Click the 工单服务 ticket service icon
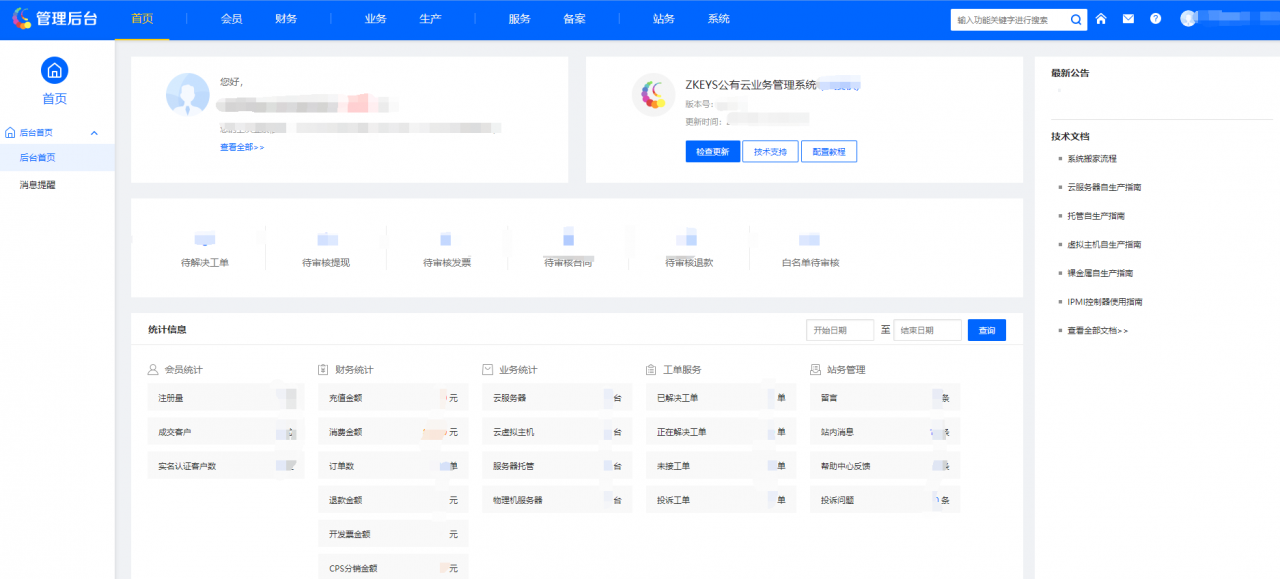Image resolution: width=1280 pixels, height=579 pixels. pyautogui.click(x=649, y=367)
